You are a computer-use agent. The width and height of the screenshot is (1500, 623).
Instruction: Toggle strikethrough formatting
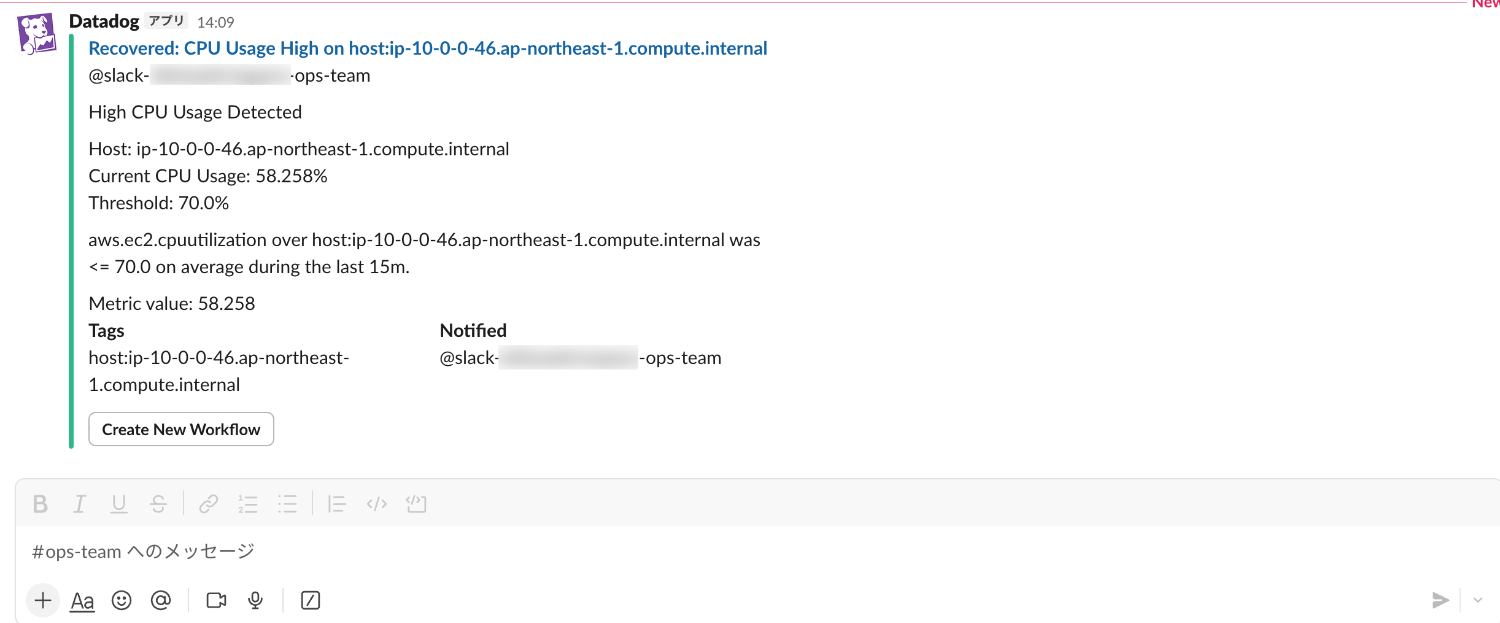[x=158, y=504]
